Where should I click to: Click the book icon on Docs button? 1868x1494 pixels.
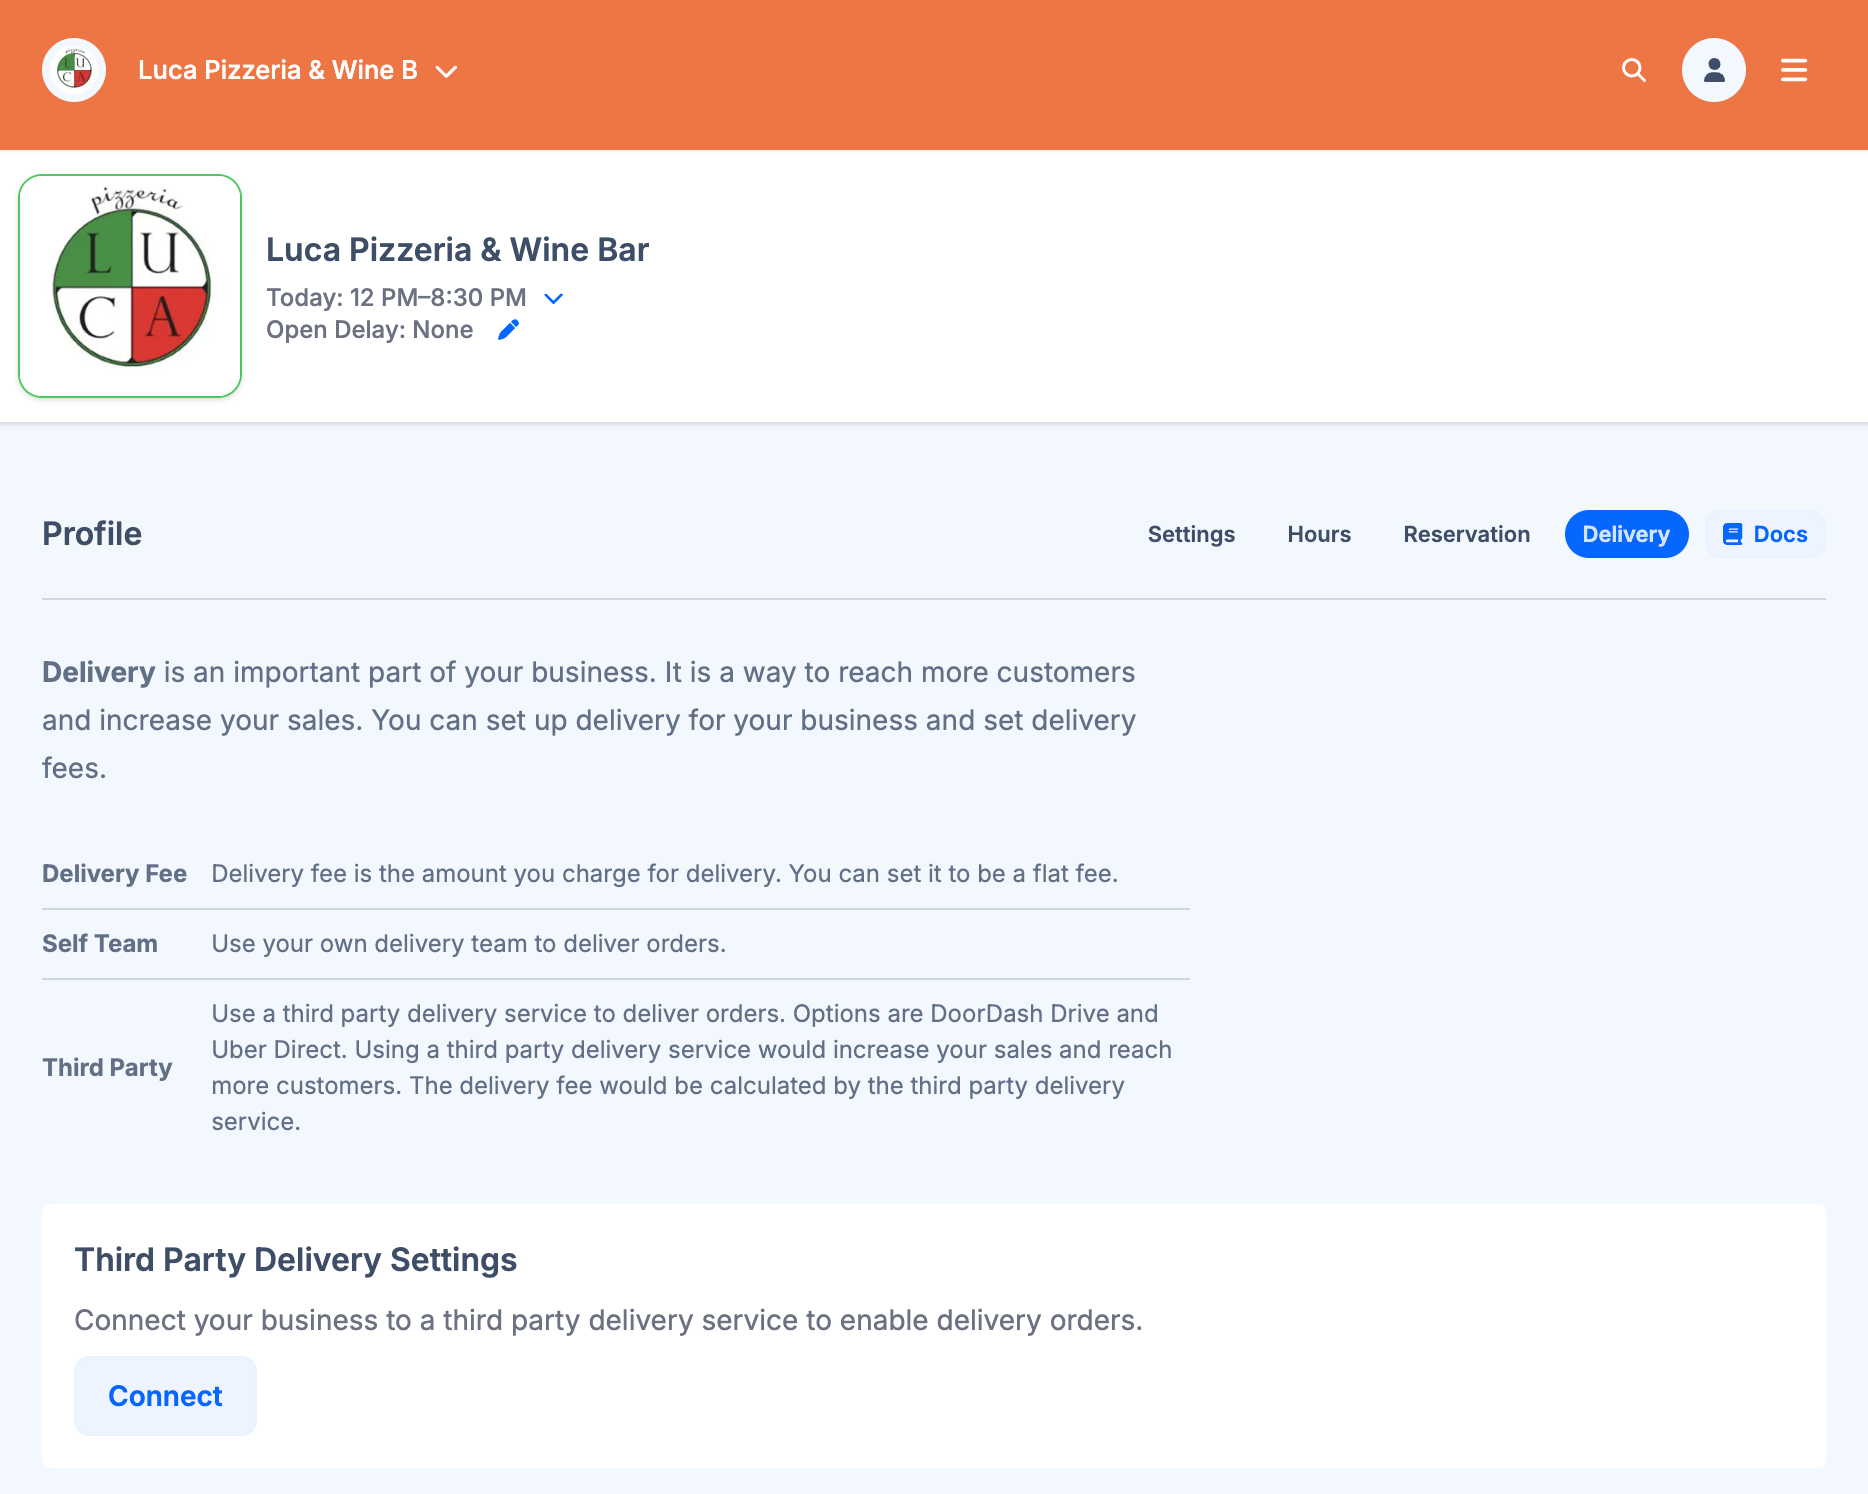tap(1732, 535)
